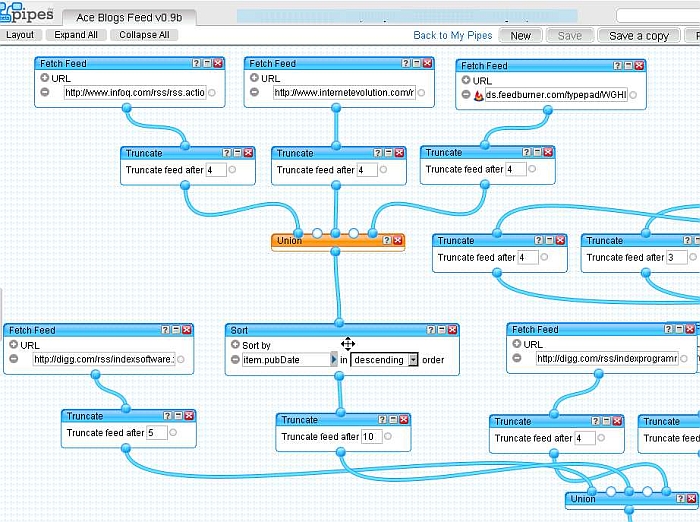Viewport: 700px width, 522px height.
Task: Click the Truncate feed after 5 number field
Action: click(157, 432)
